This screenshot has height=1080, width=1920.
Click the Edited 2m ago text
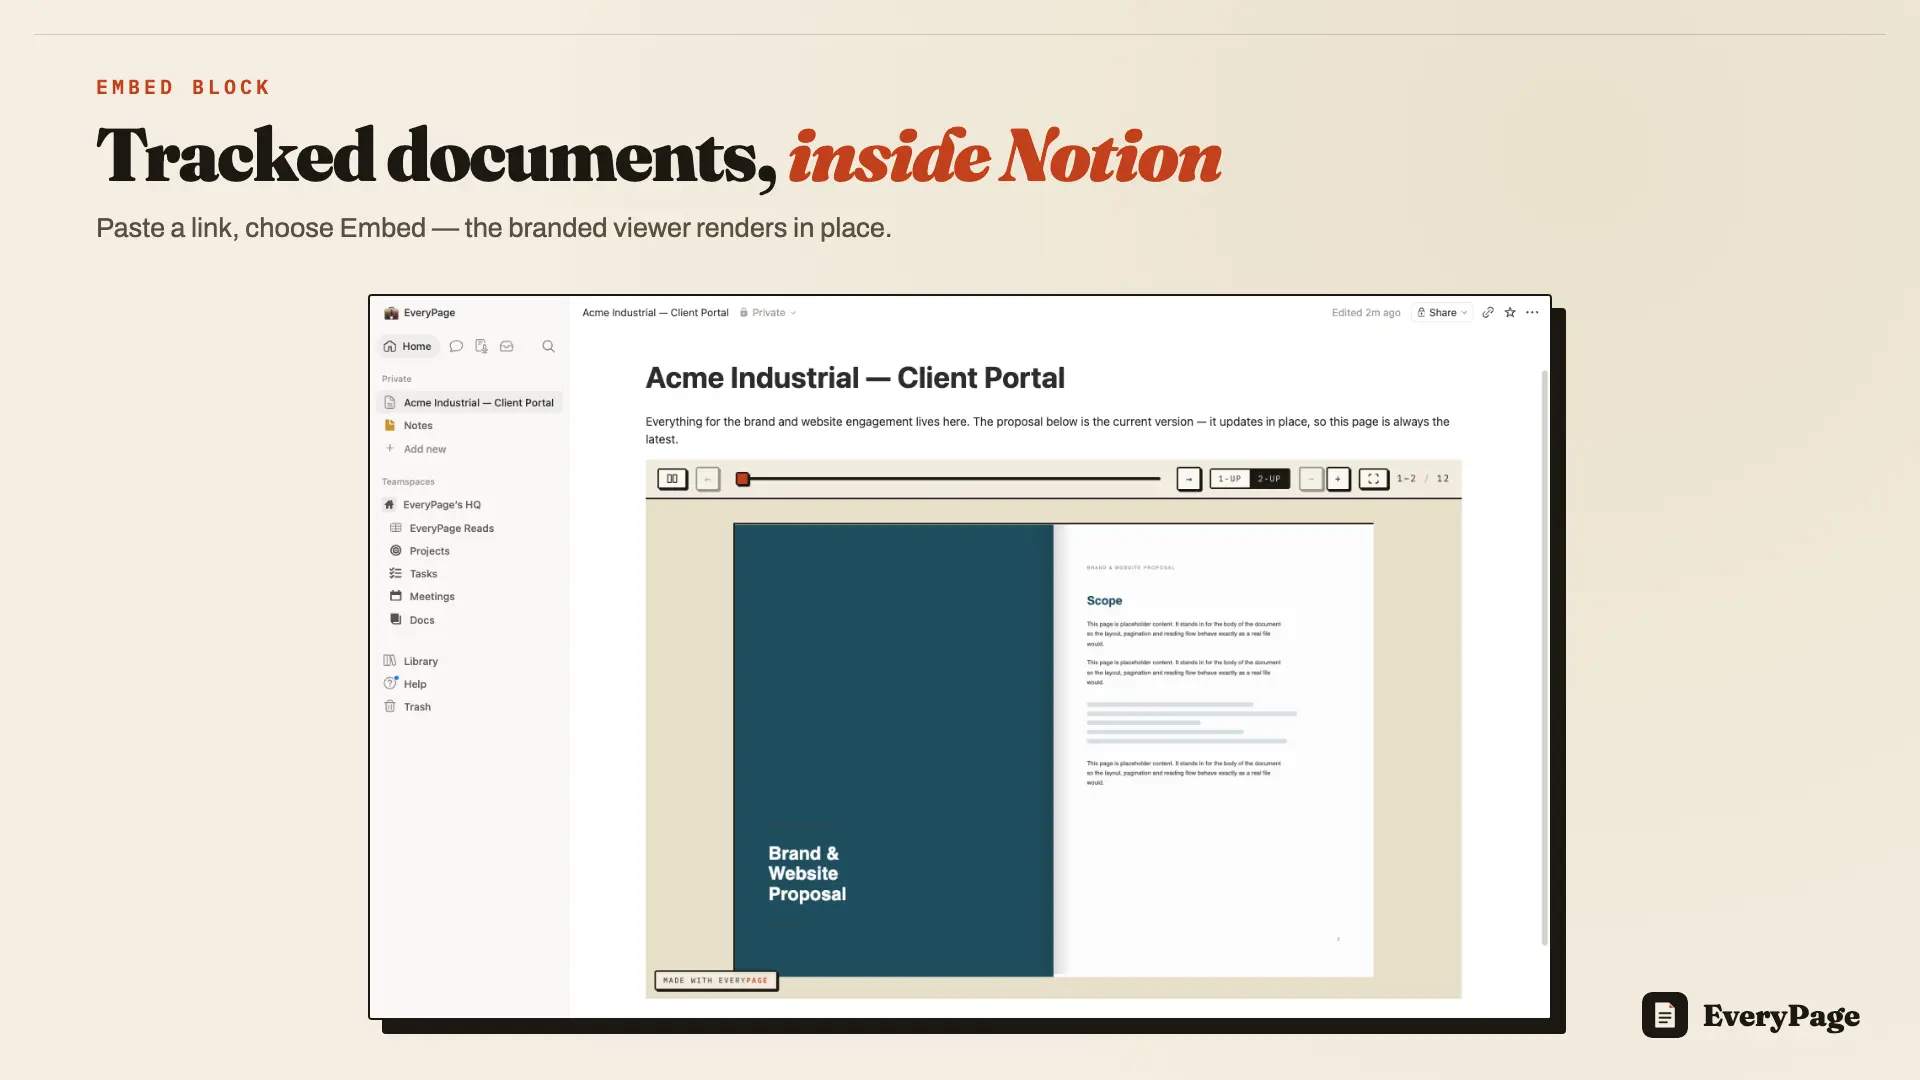1365,313
